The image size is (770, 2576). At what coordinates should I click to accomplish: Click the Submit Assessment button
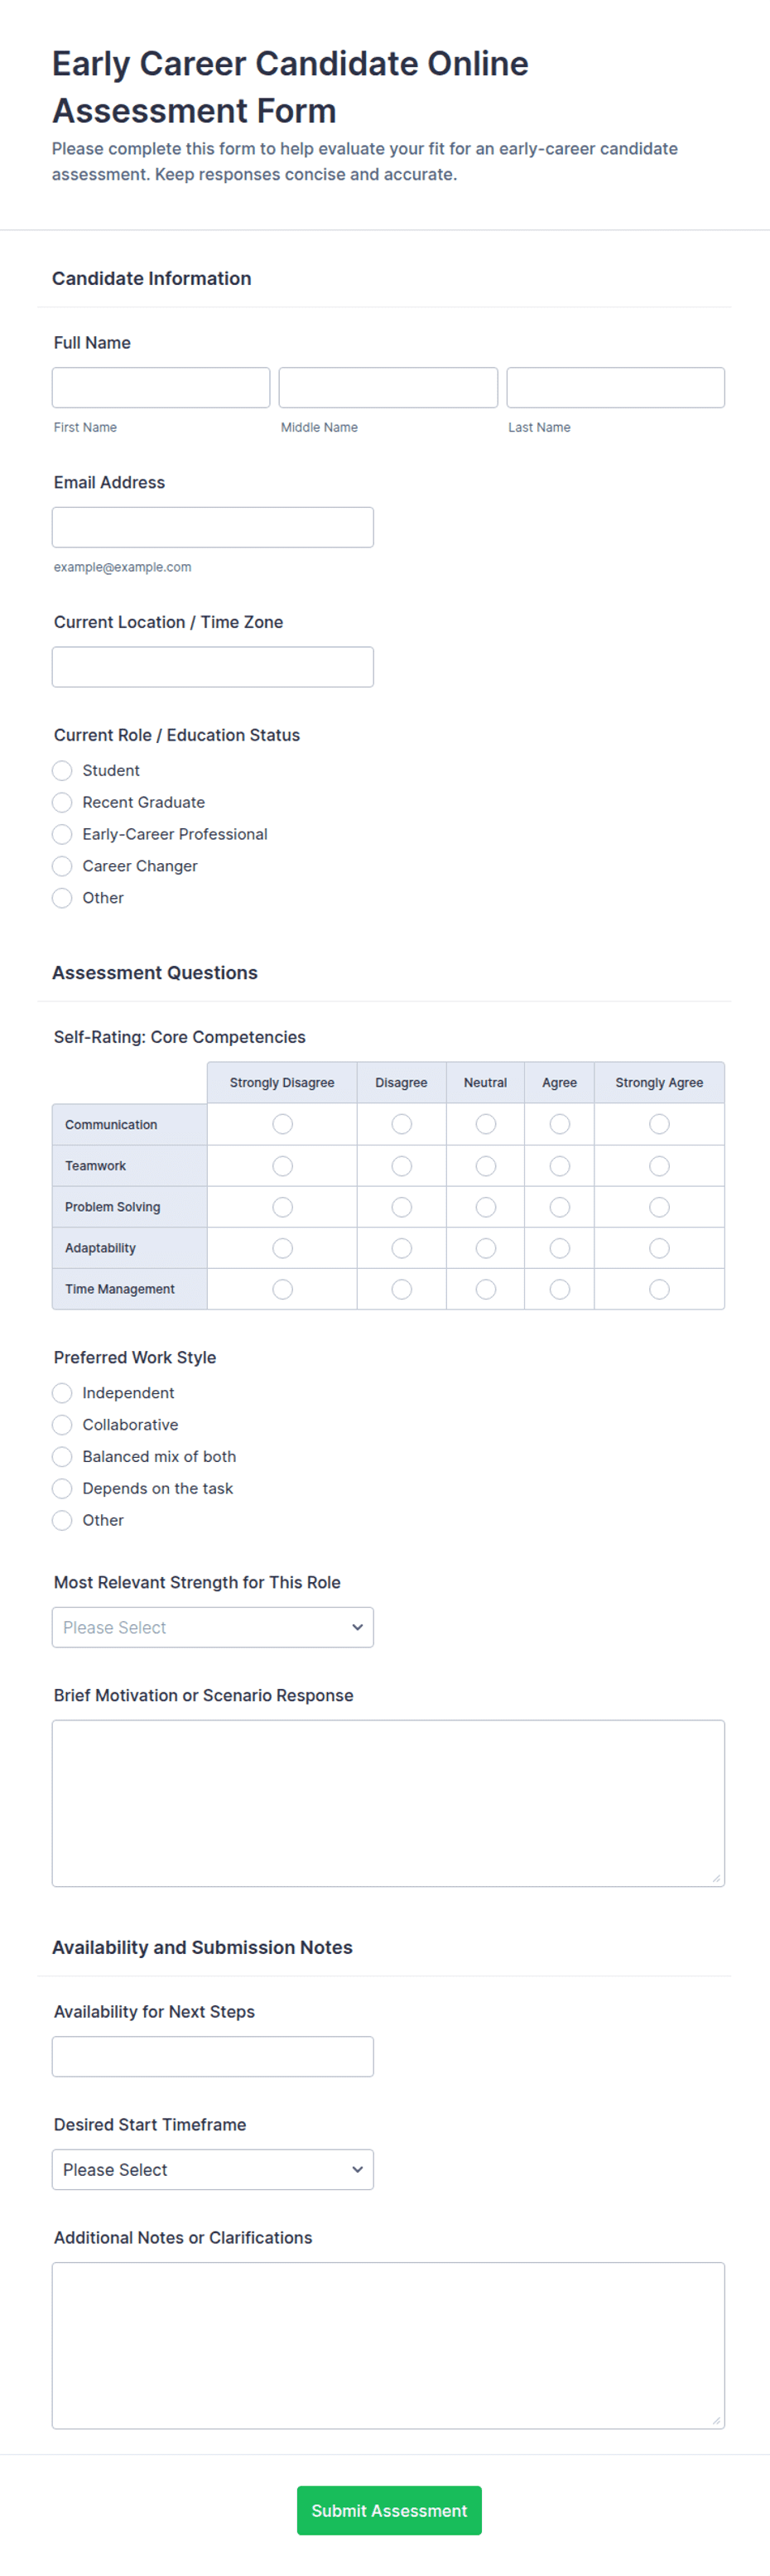pyautogui.click(x=389, y=2510)
